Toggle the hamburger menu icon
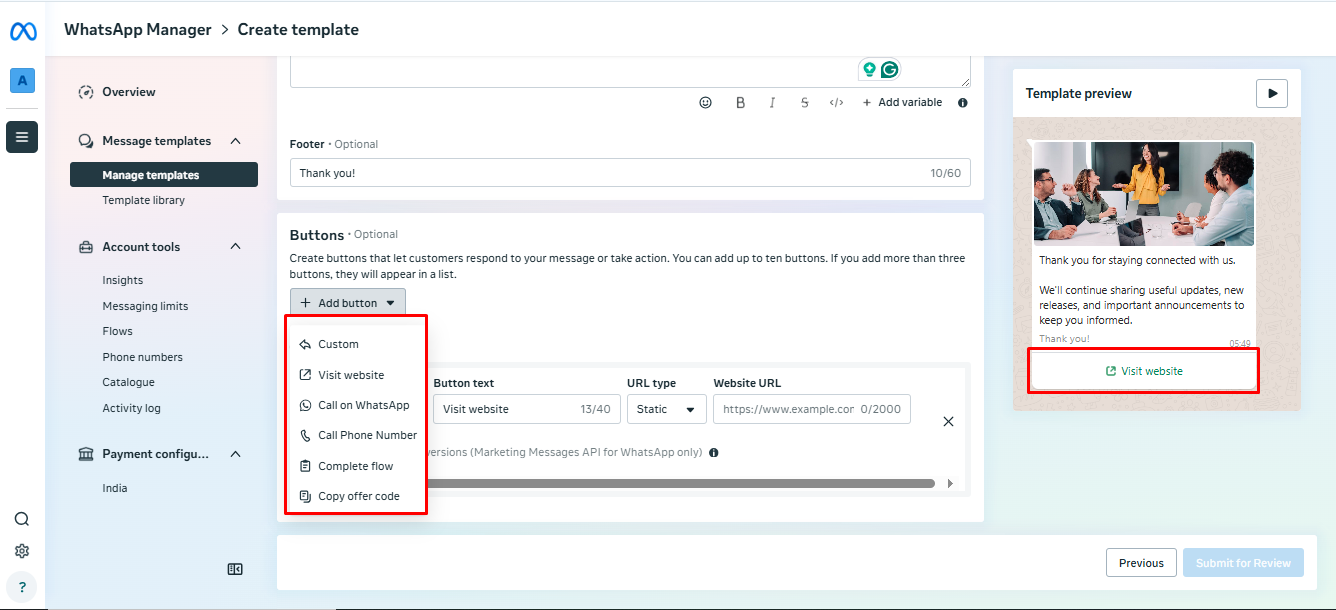Image resolution: width=1336 pixels, height=610 pixels. 22,137
